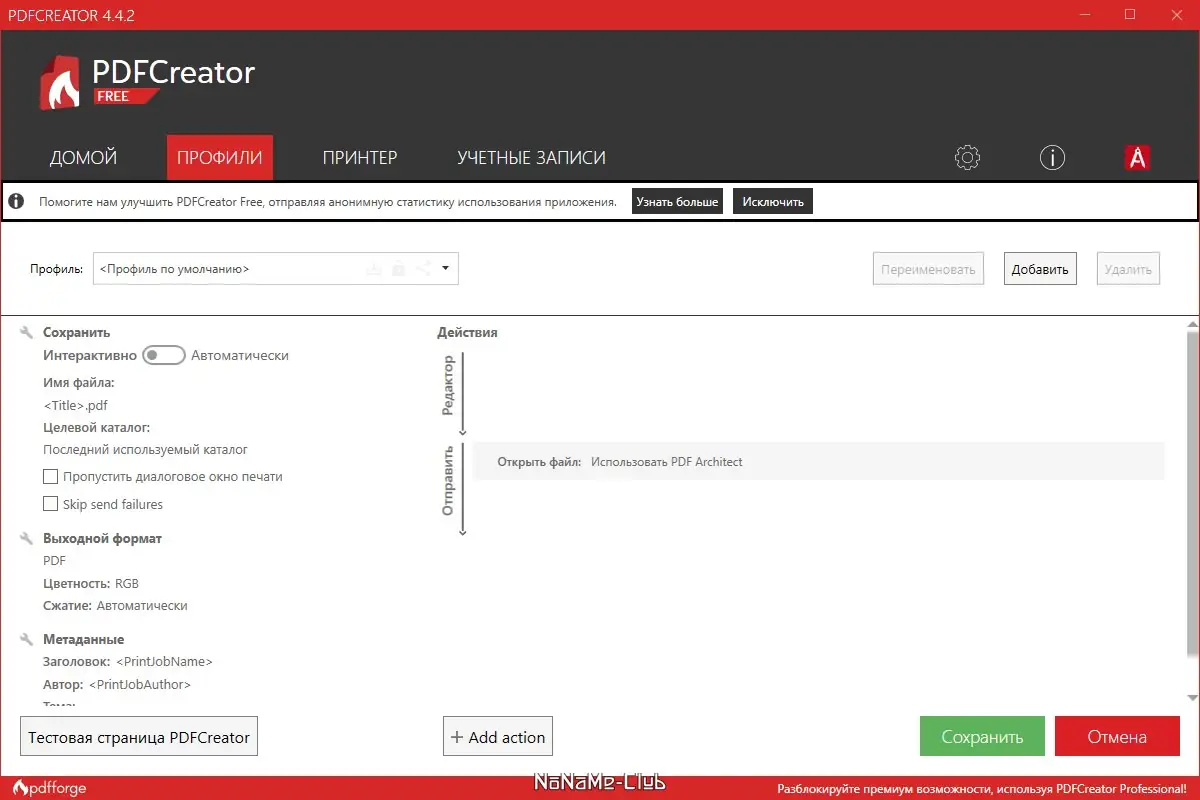The width and height of the screenshot is (1200, 800).
Task: Click the pdfforge logo in footer
Action: point(49,788)
